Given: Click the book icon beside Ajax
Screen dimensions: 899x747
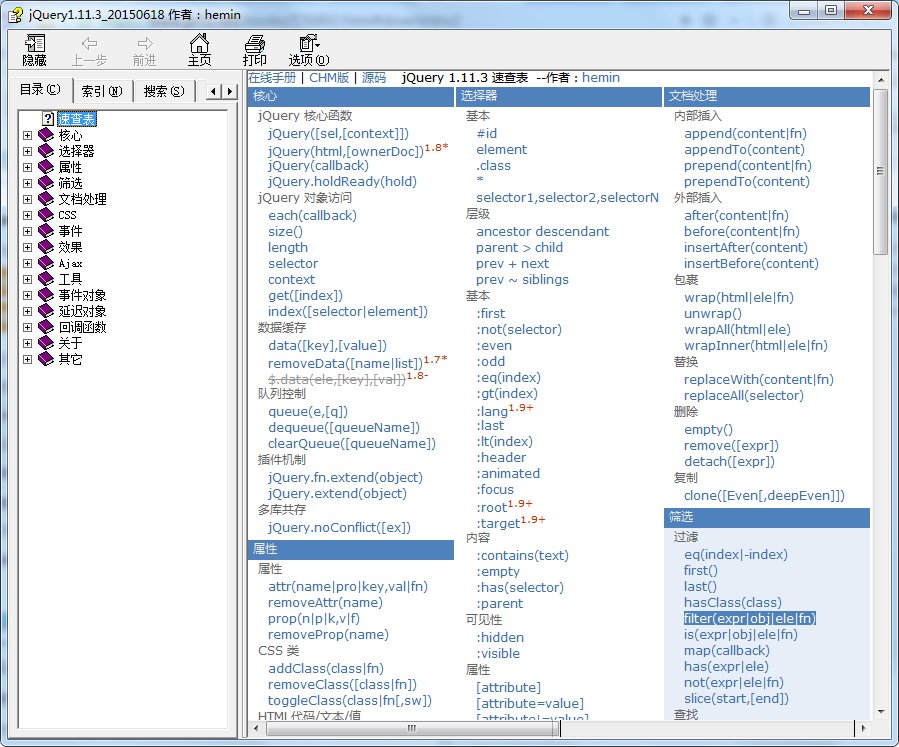Looking at the screenshot, I should (x=46, y=263).
